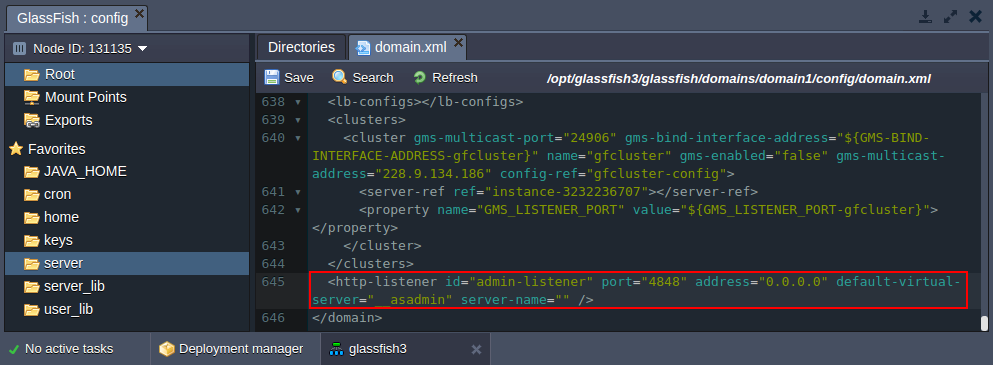
Task: Collapse code fold arrow on line 639
Action: pos(298,120)
